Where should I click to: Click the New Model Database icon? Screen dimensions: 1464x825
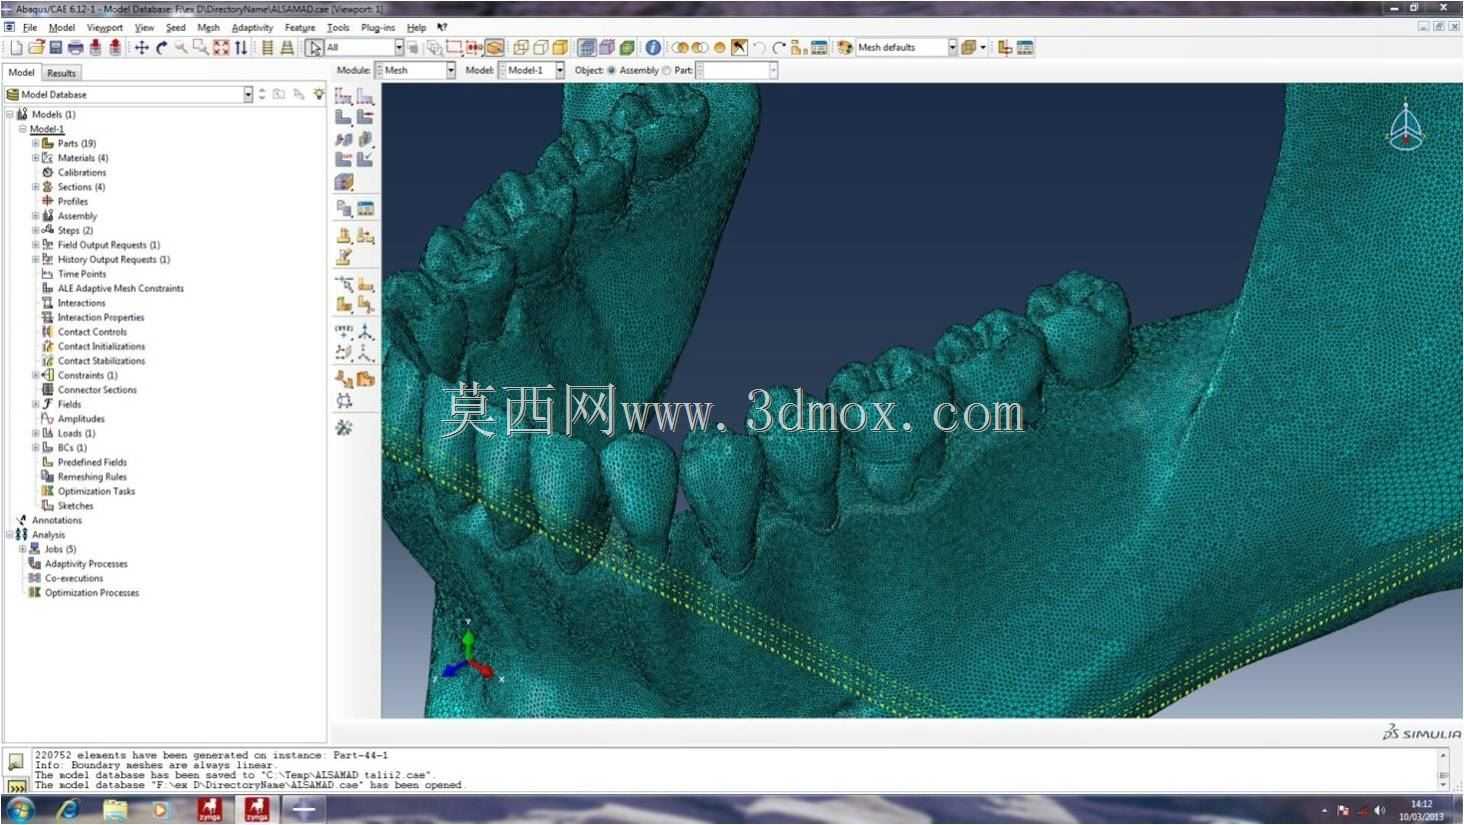[x=17, y=47]
